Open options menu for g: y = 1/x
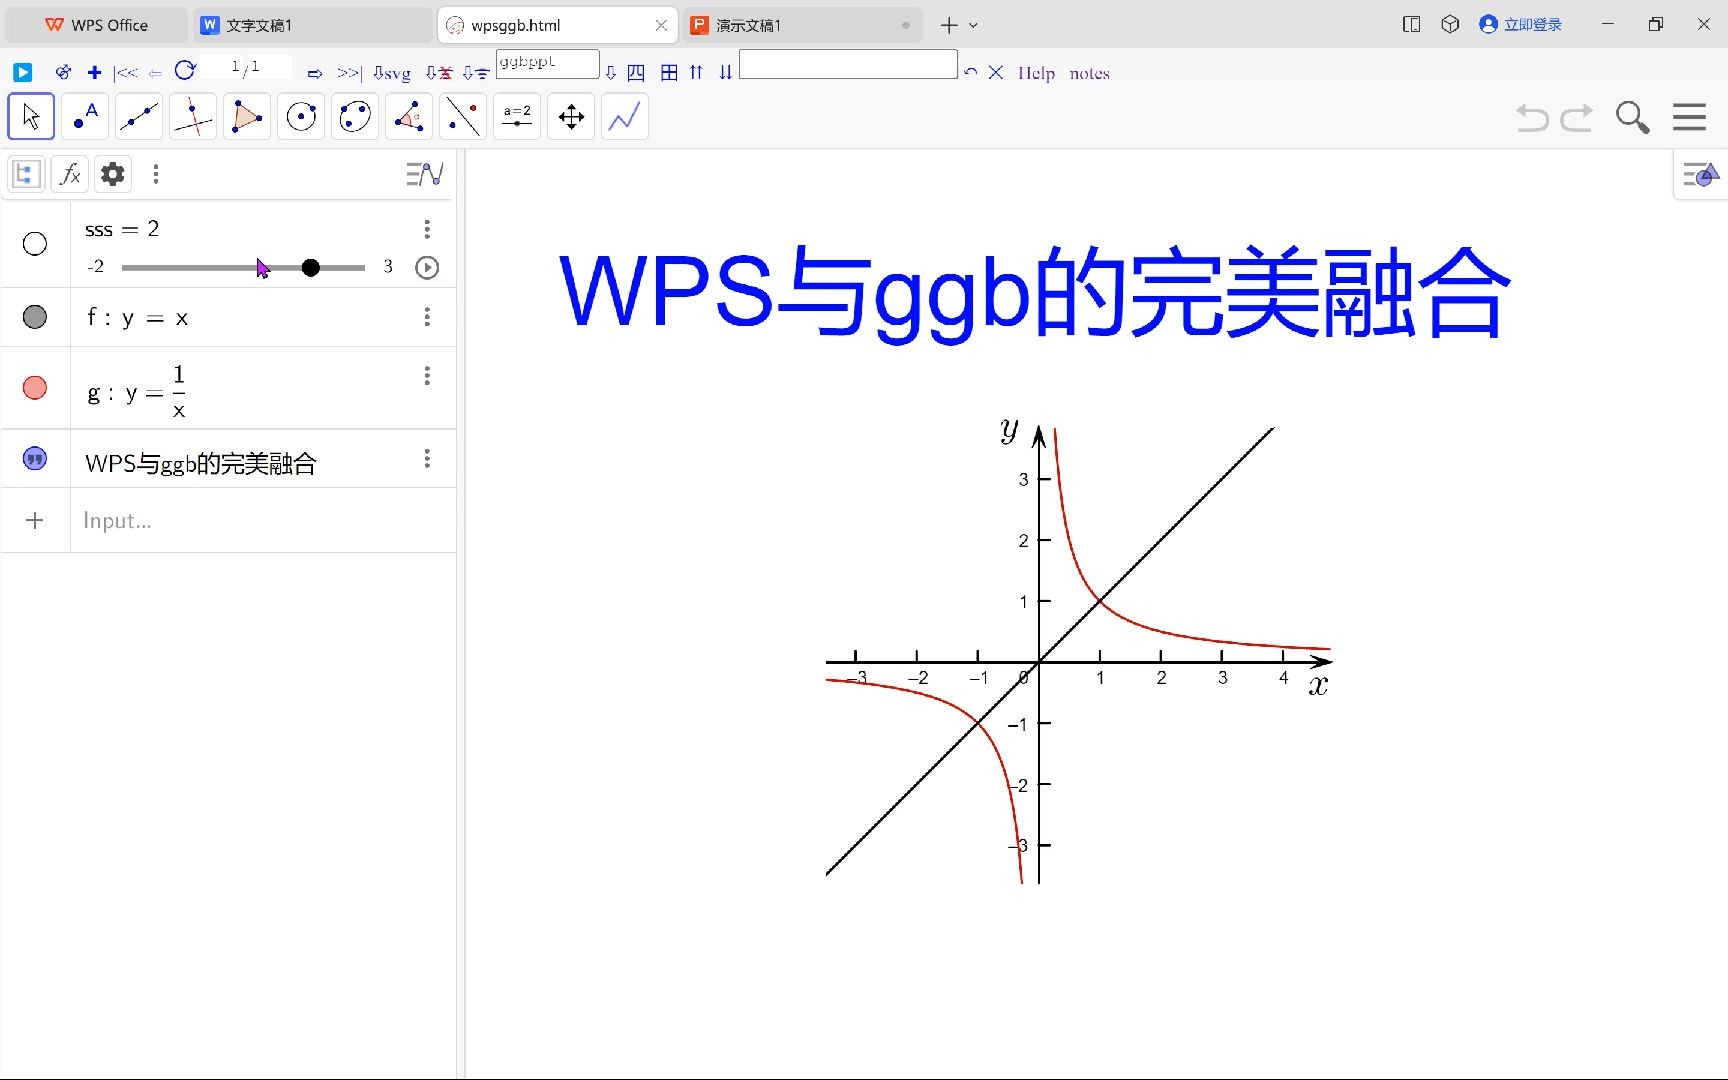This screenshot has height=1080, width=1728. [427, 375]
